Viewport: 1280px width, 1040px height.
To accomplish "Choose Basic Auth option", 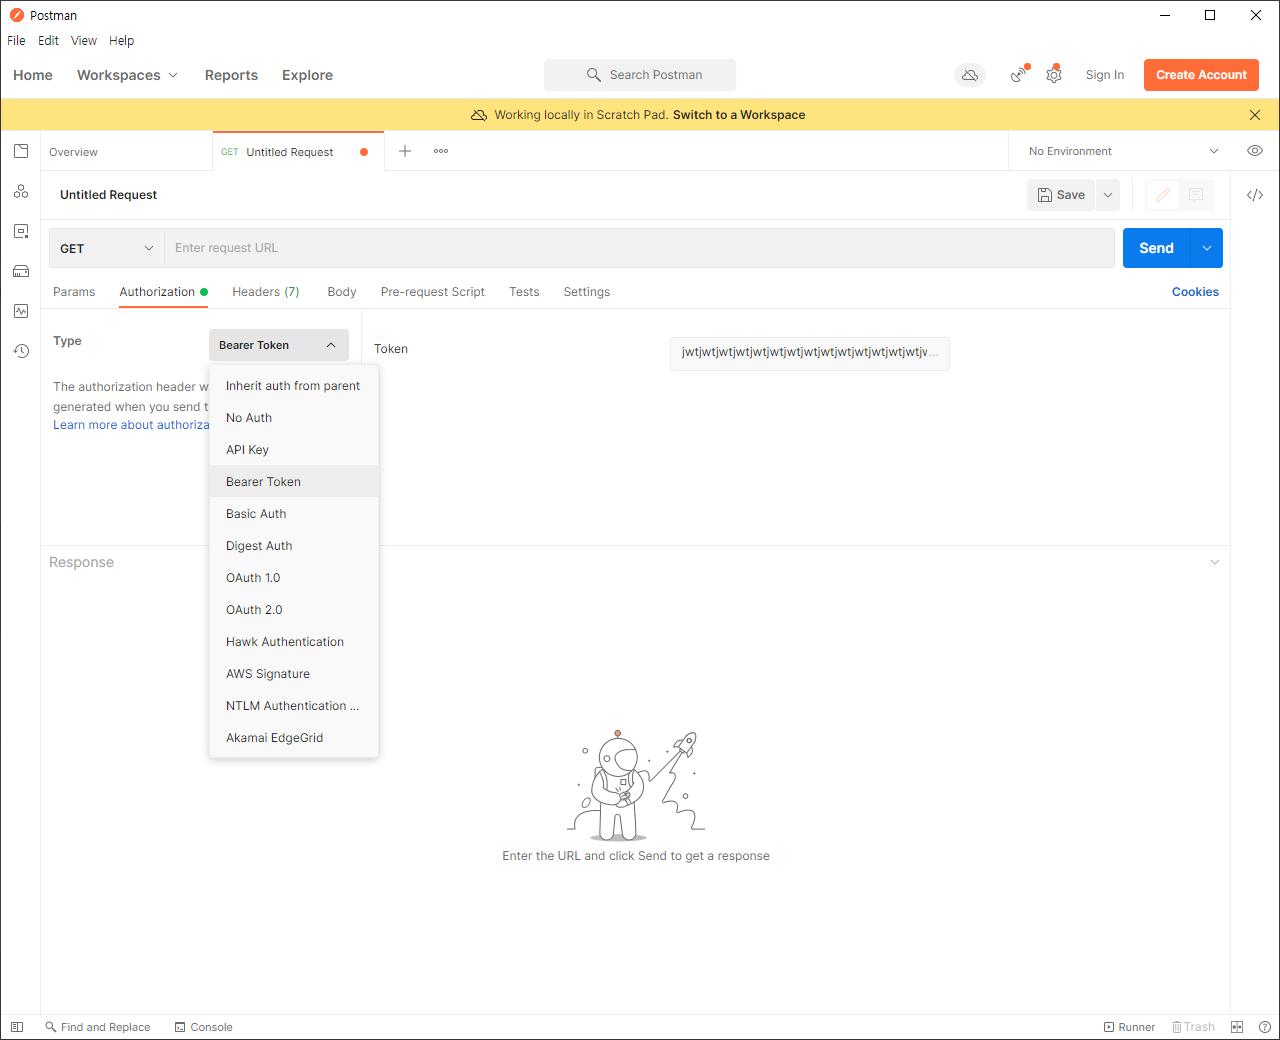I will (294, 514).
